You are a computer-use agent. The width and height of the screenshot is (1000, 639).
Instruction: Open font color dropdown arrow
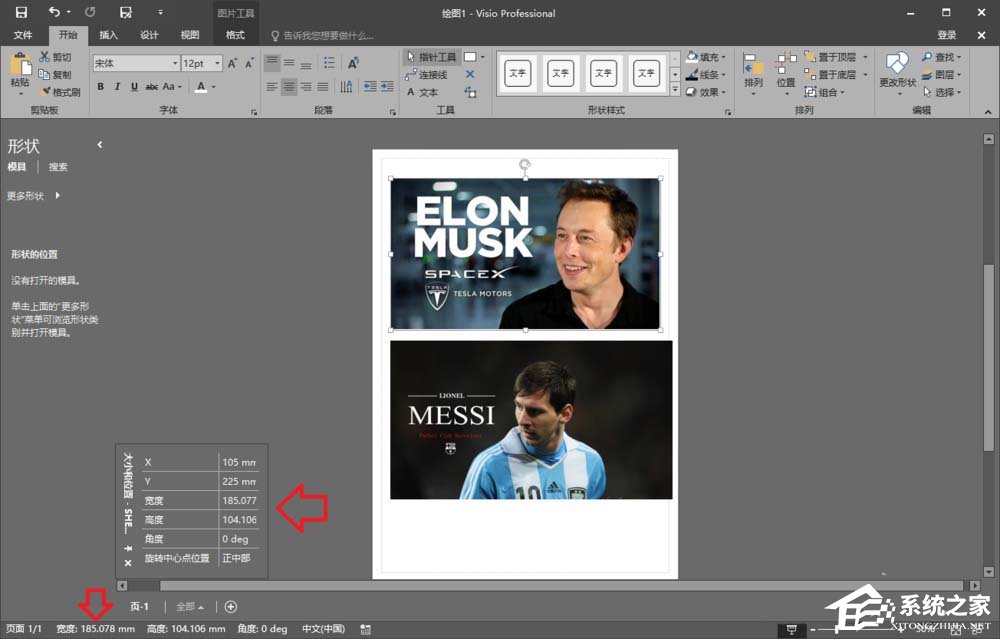coord(214,87)
